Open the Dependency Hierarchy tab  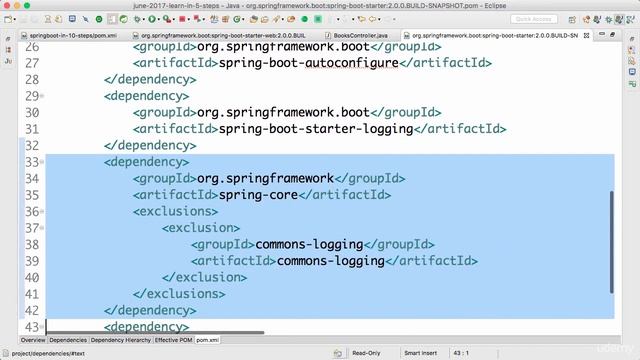(121, 340)
